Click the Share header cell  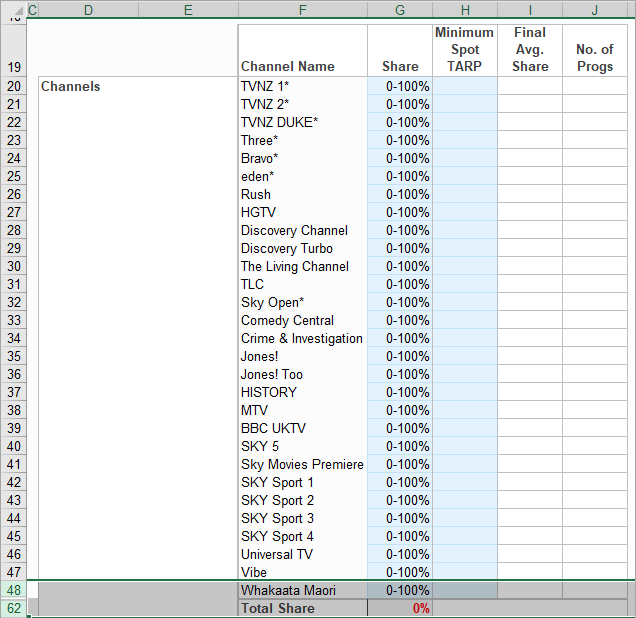tap(400, 50)
